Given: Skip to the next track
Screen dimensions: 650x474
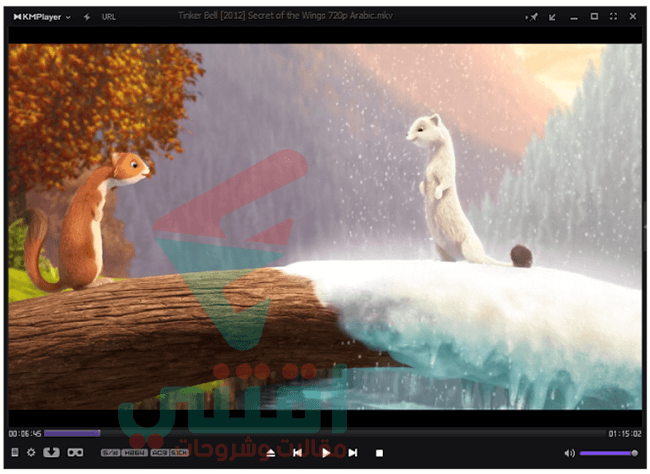Looking at the screenshot, I should point(353,453).
